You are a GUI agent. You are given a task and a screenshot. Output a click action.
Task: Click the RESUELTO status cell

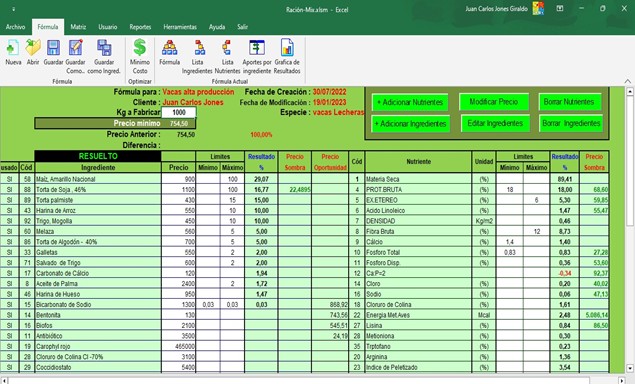pos(98,156)
